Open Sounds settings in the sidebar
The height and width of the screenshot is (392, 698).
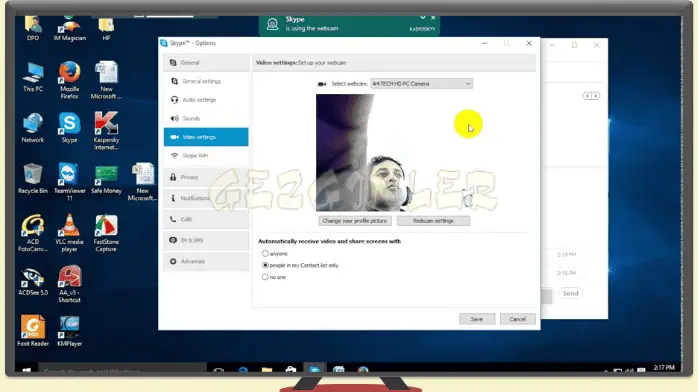click(206, 118)
